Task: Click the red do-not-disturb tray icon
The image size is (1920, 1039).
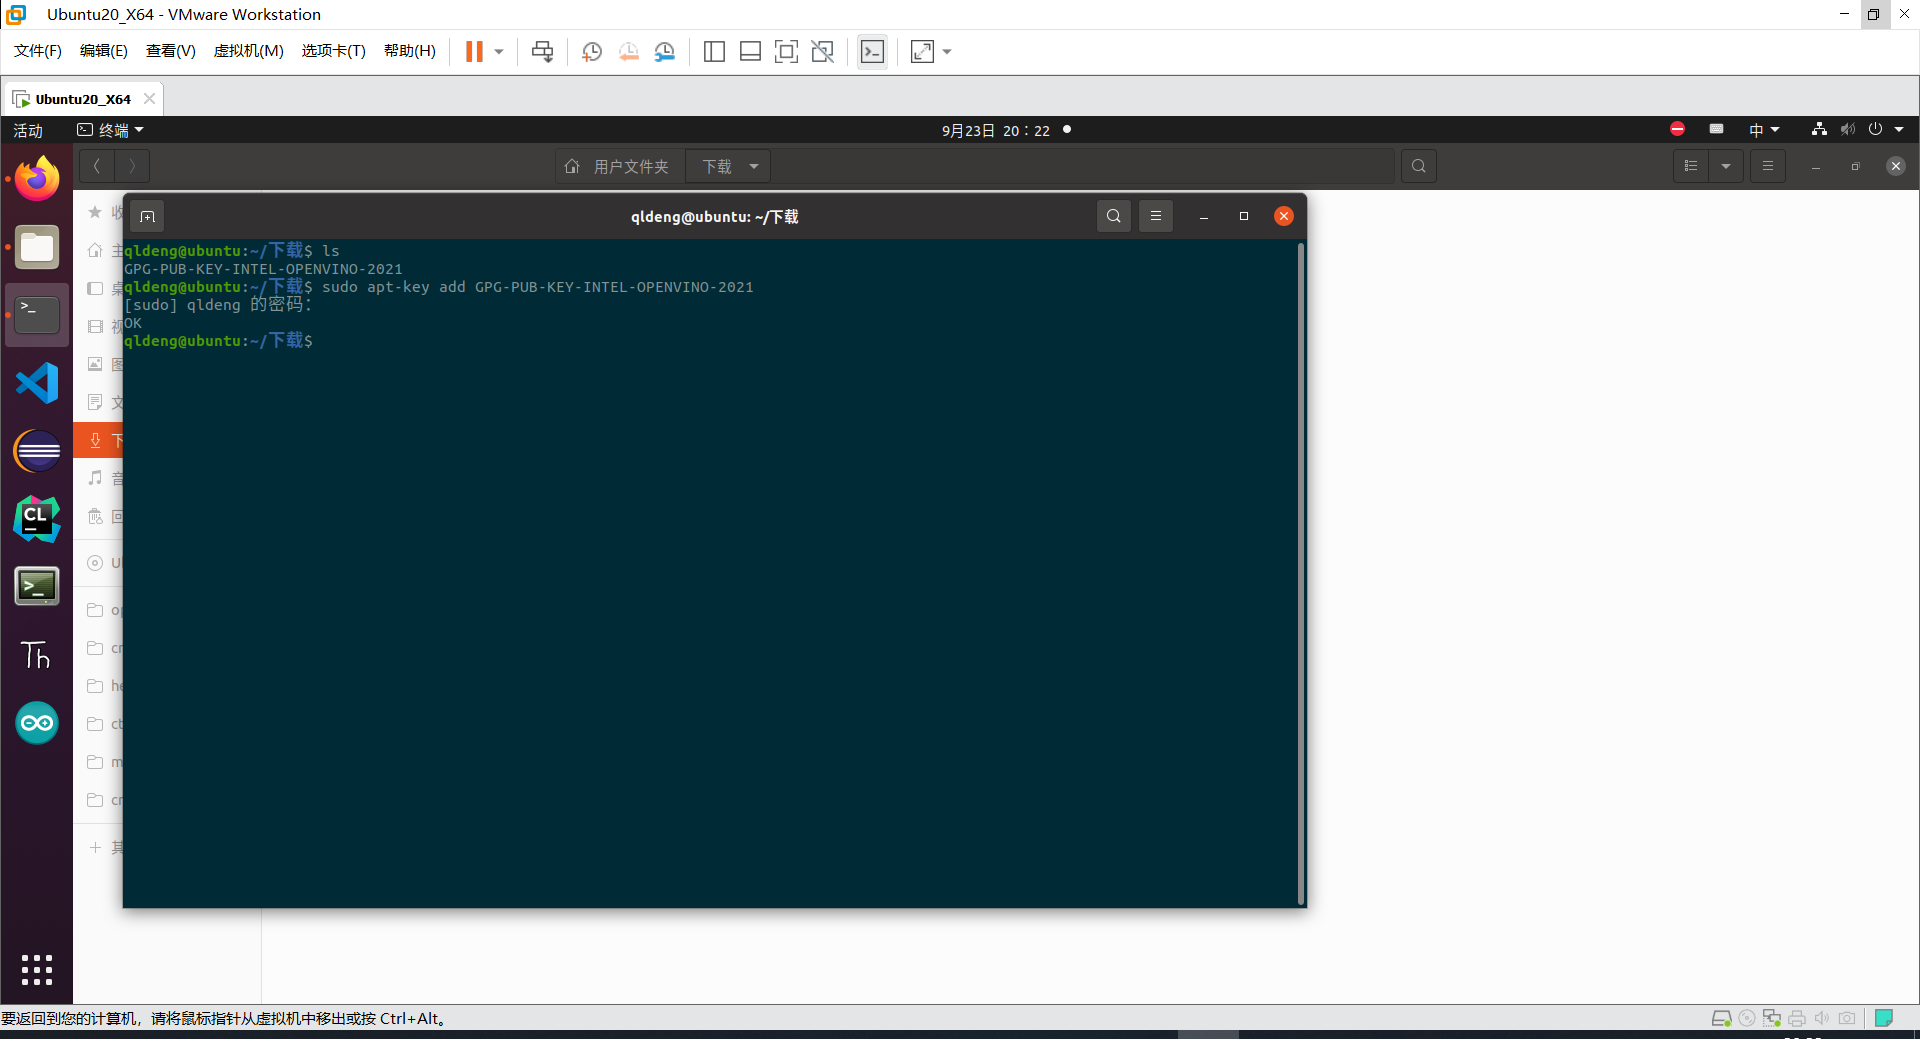Action: [1678, 129]
